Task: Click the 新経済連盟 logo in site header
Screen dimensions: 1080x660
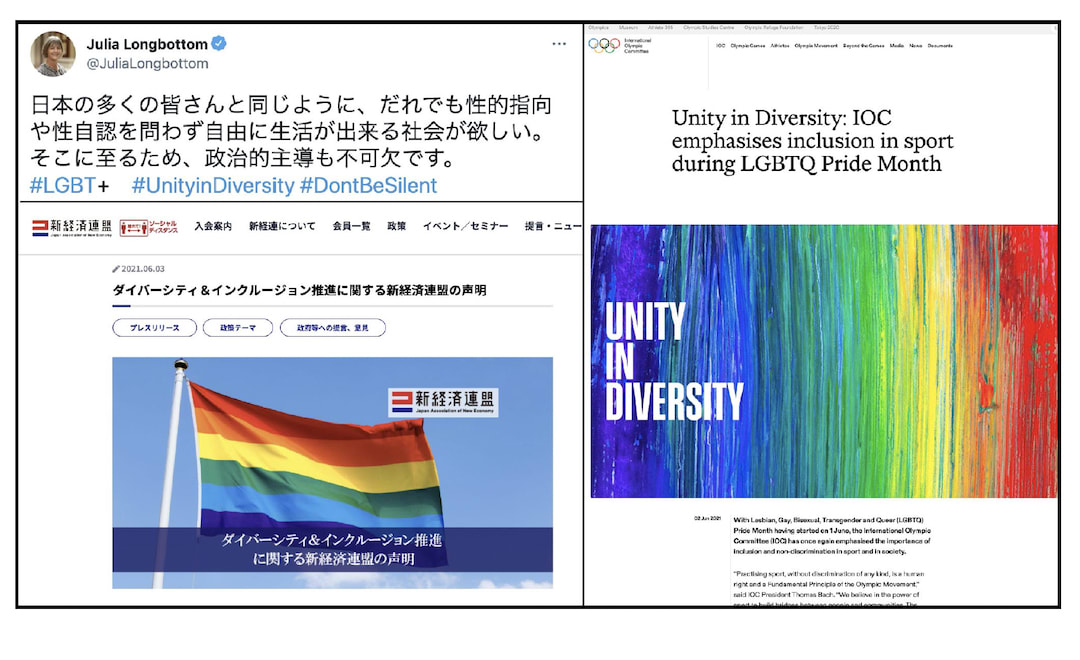Action: pos(72,227)
